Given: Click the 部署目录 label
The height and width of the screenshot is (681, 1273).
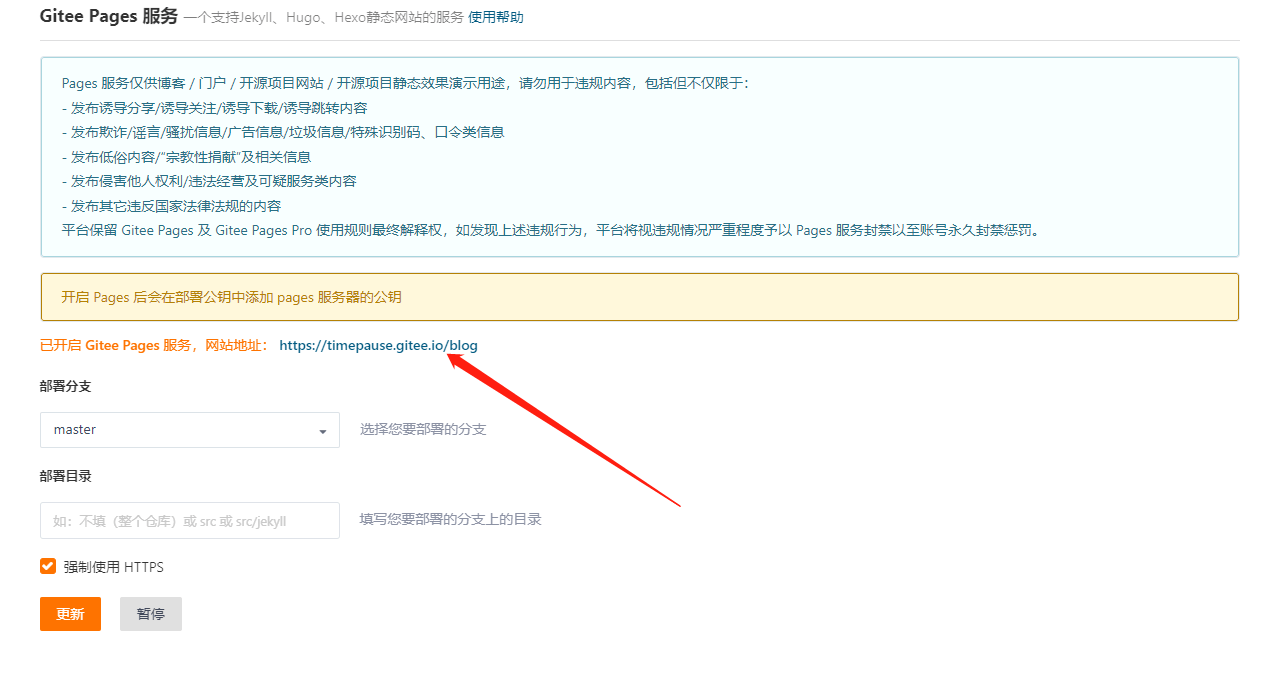Looking at the screenshot, I should (66, 476).
